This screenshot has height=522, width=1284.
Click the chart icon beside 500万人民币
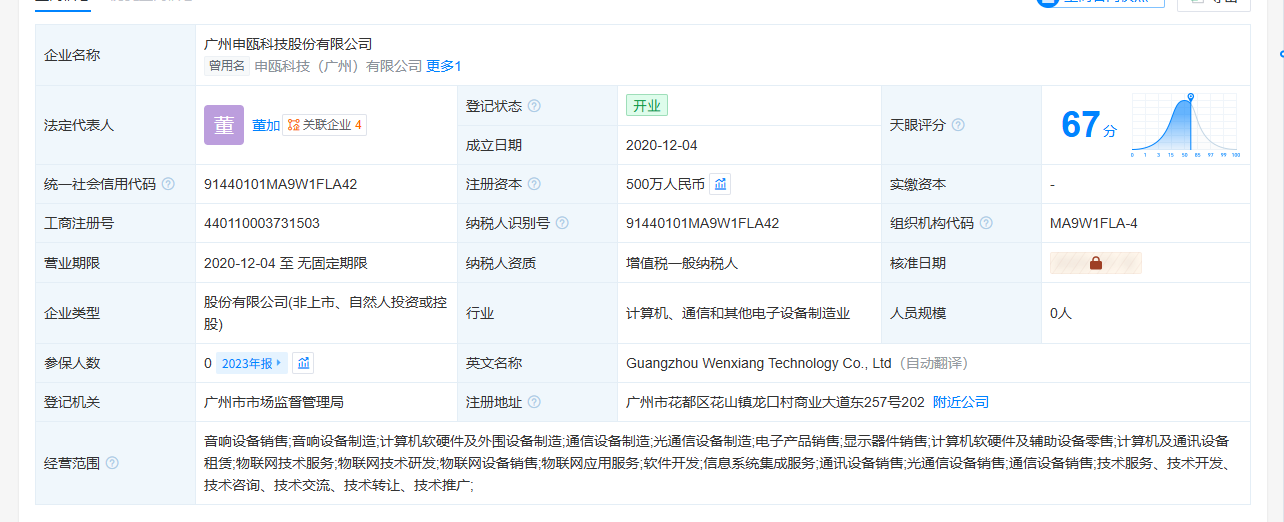(720, 184)
